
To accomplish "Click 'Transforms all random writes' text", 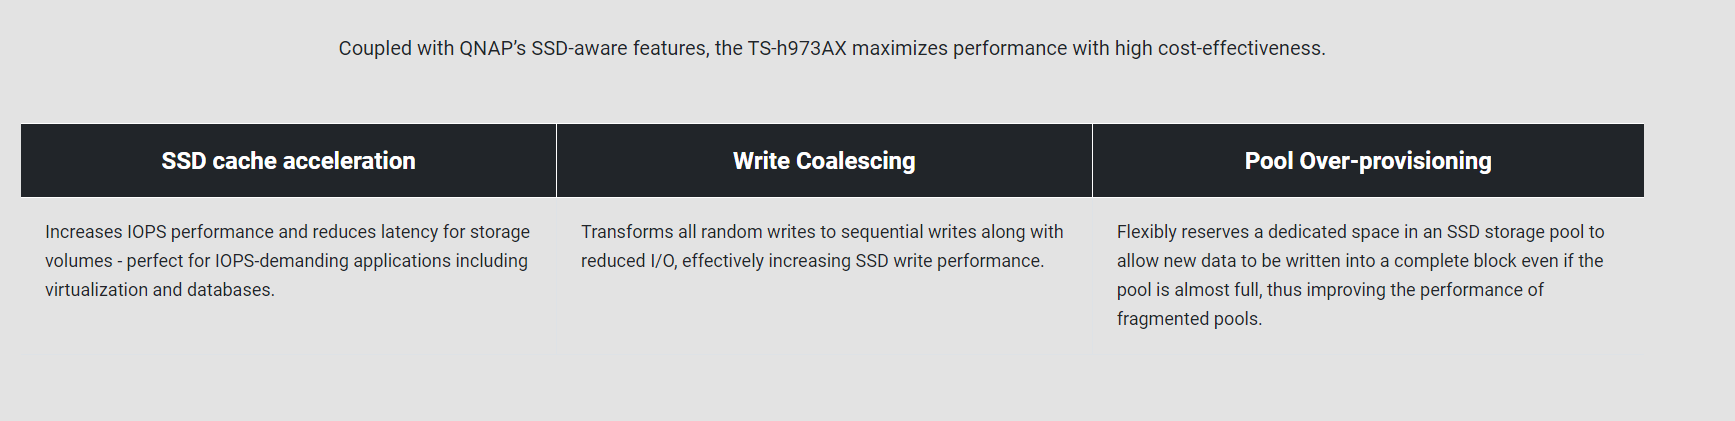I will (x=698, y=232).
